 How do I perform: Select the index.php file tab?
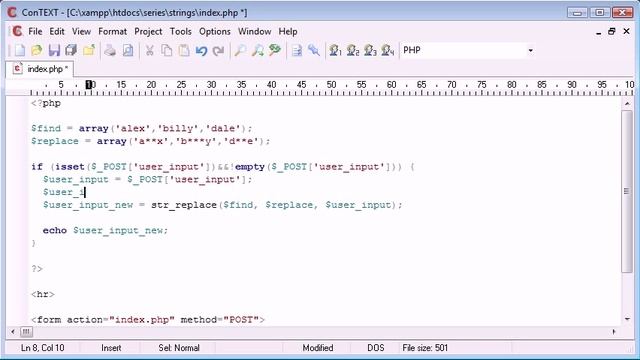coord(40,69)
